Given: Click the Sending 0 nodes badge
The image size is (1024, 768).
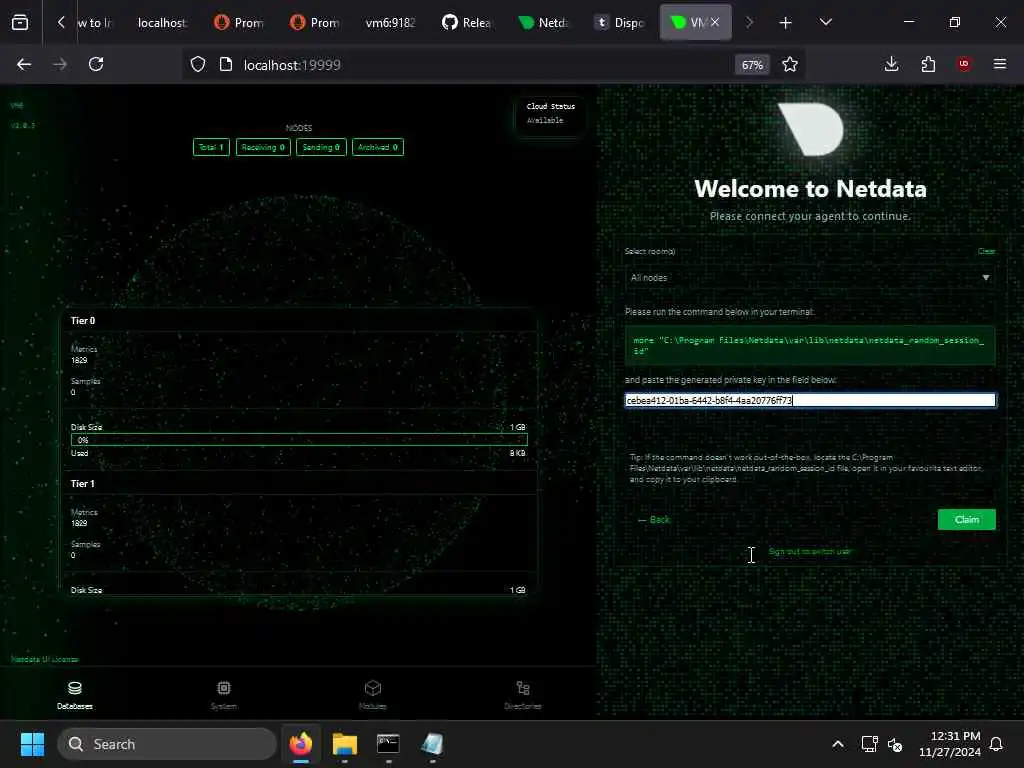Looking at the screenshot, I should (321, 148).
